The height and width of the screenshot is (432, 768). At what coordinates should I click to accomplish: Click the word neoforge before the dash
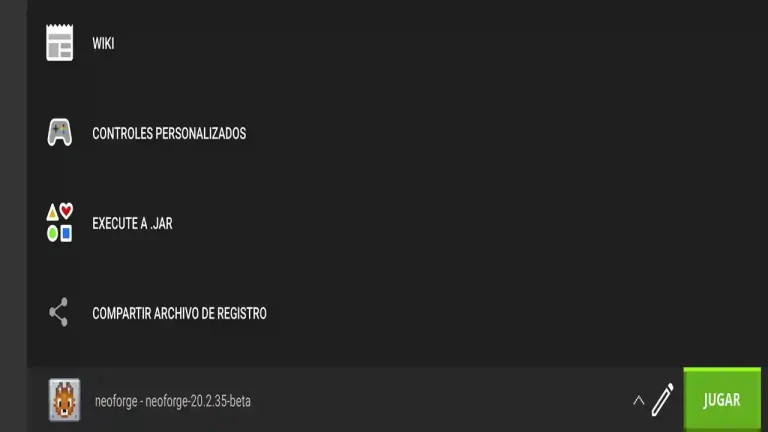click(x=116, y=401)
